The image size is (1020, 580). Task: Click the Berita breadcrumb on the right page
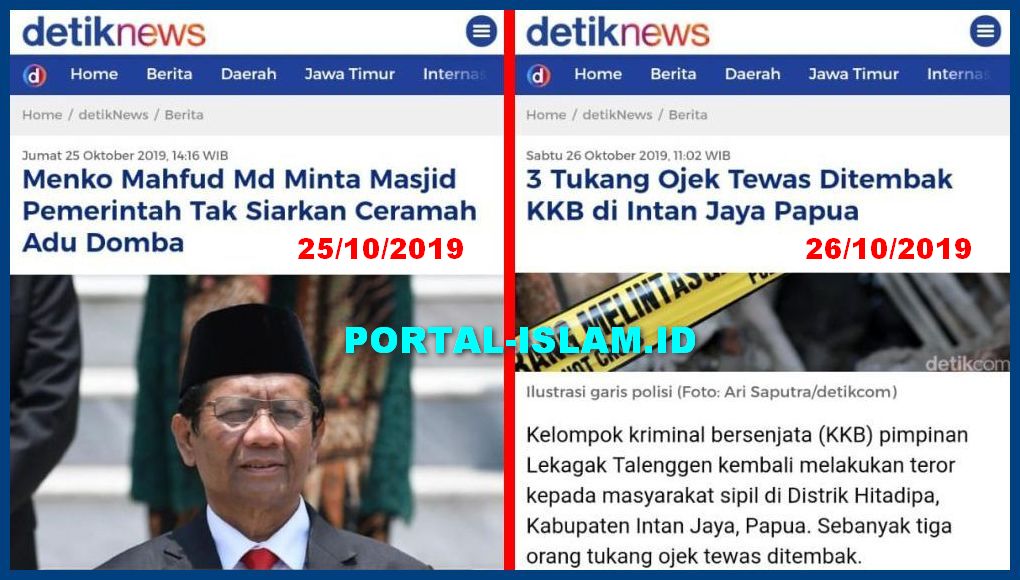click(688, 115)
